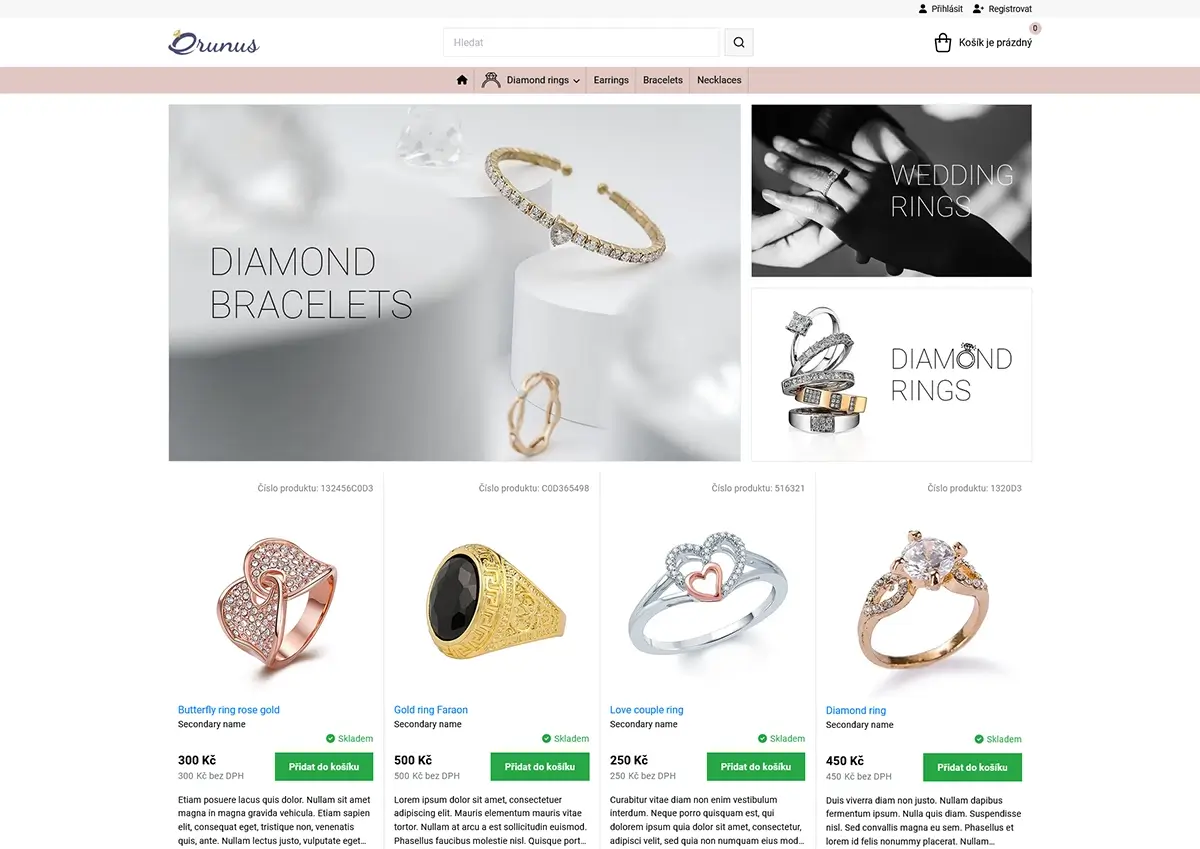The height and width of the screenshot is (849, 1200).
Task: Add Butterfly ring rose gold to cart
Action: tap(324, 767)
